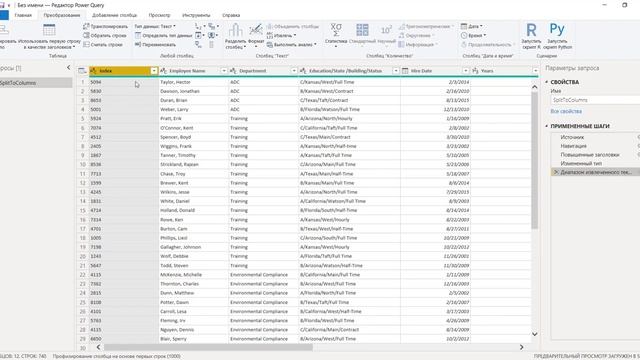This screenshot has width=640, height=360.
Task: Click Information (Информация) menu
Action: click(418, 44)
